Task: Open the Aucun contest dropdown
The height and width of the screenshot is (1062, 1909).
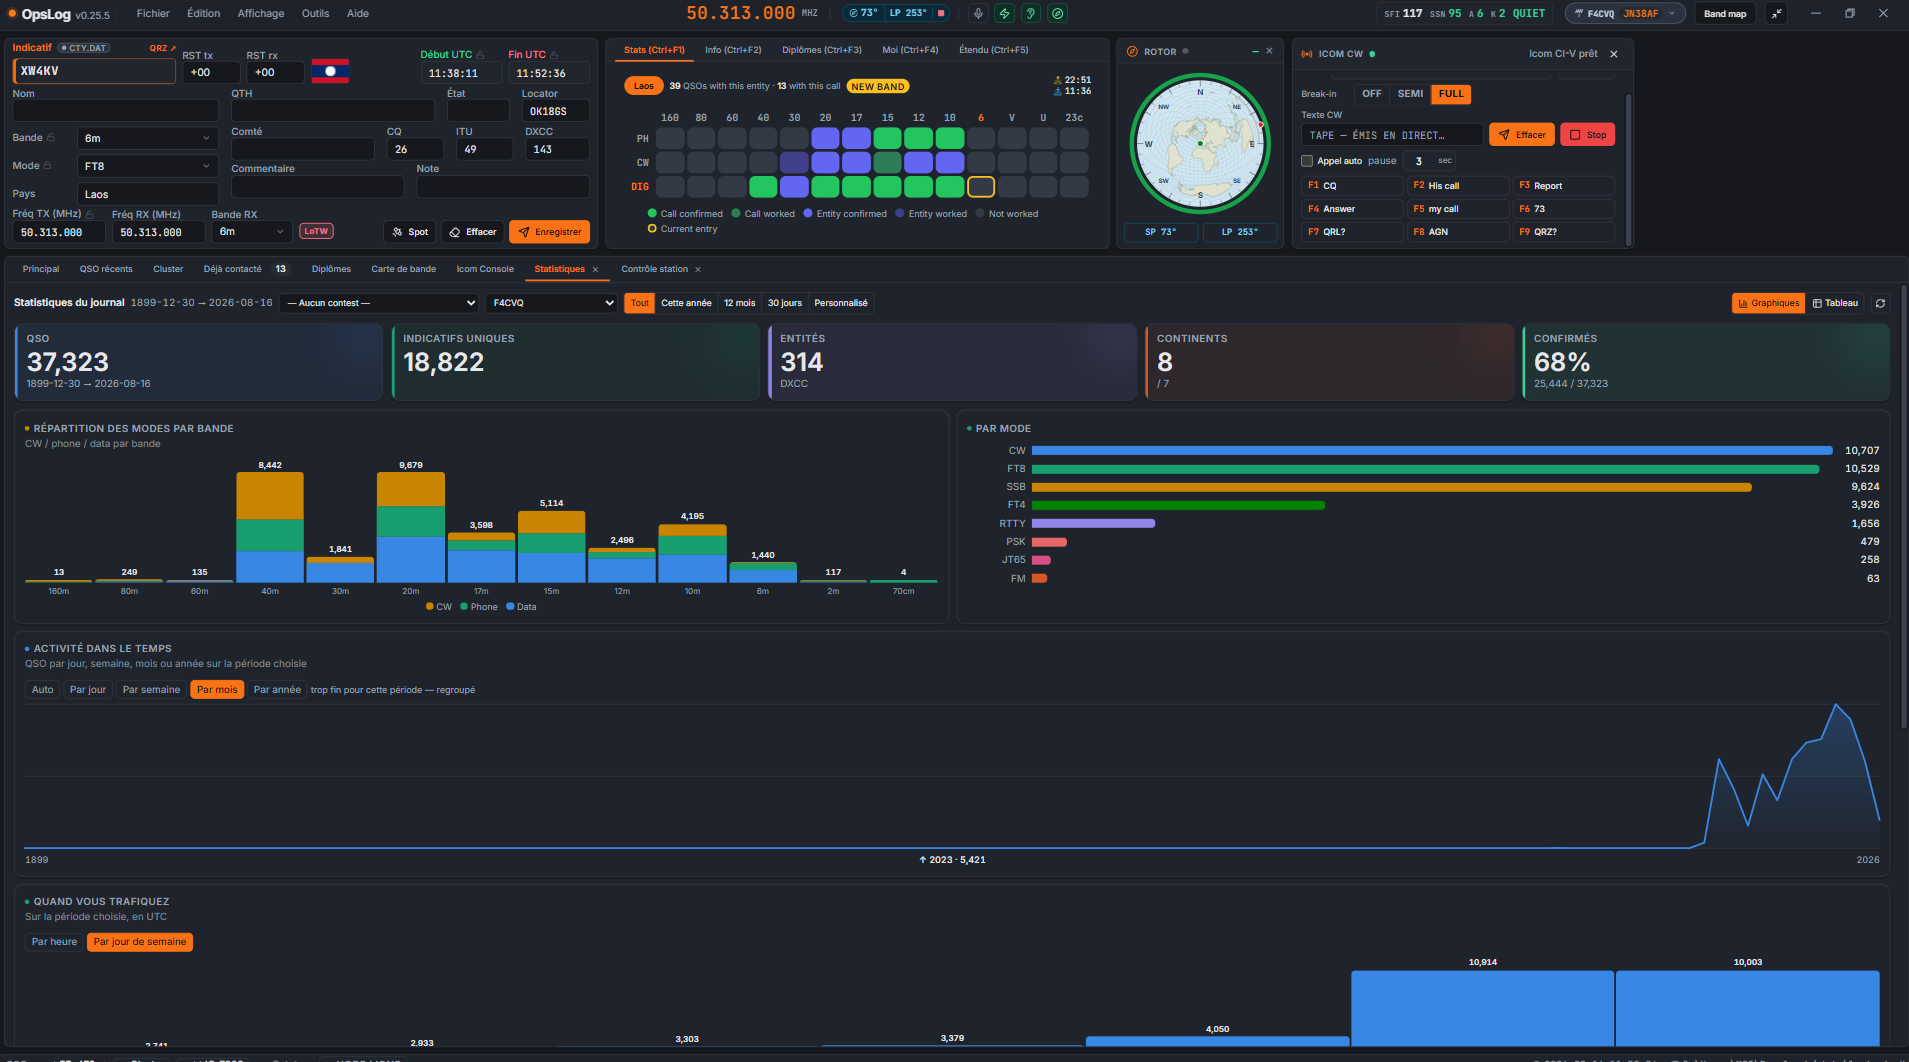Action: coord(379,303)
